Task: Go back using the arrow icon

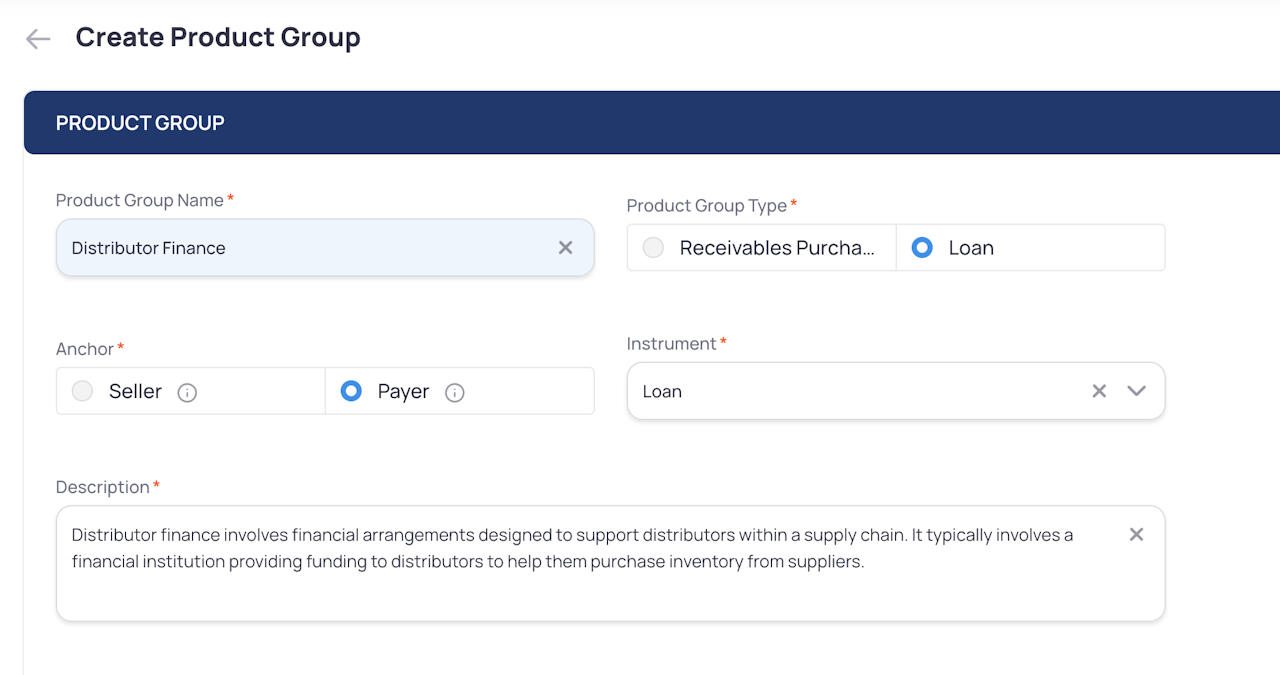Action: click(x=38, y=39)
